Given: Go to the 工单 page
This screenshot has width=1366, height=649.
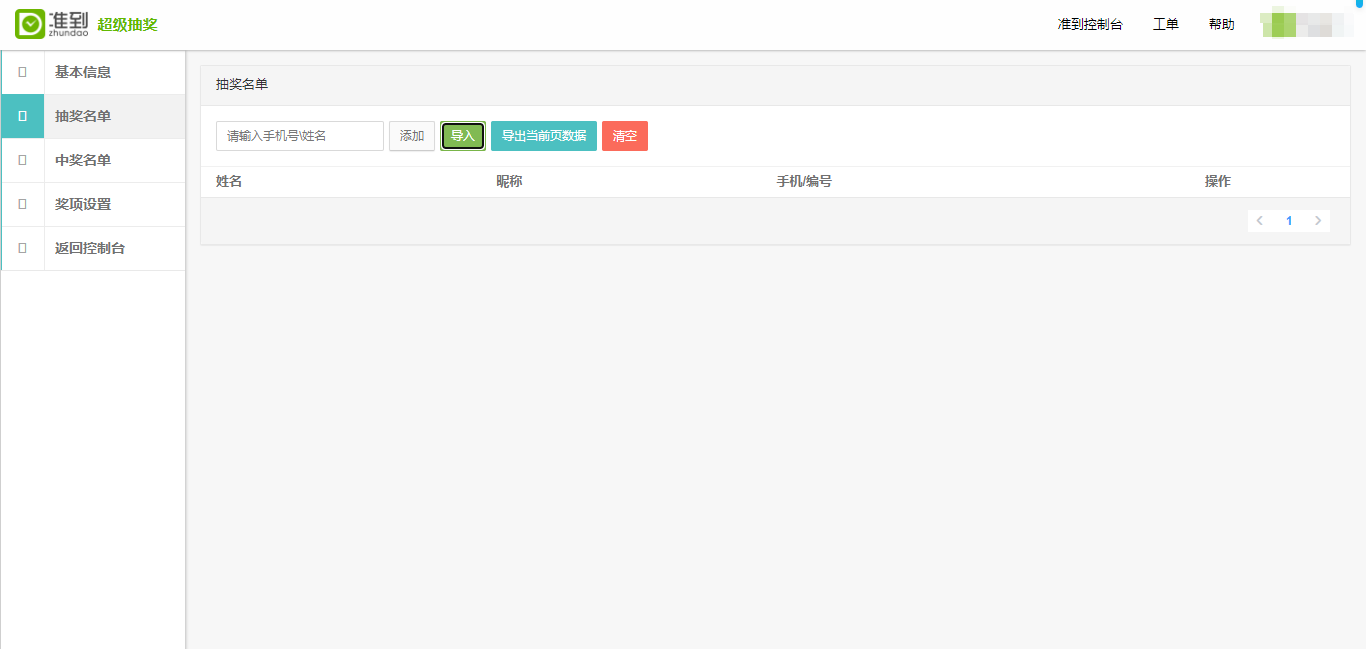Looking at the screenshot, I should (x=1166, y=24).
